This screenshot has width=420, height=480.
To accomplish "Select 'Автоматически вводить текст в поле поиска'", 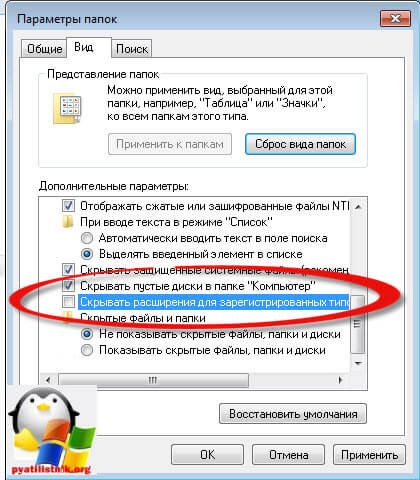I will 87,238.
